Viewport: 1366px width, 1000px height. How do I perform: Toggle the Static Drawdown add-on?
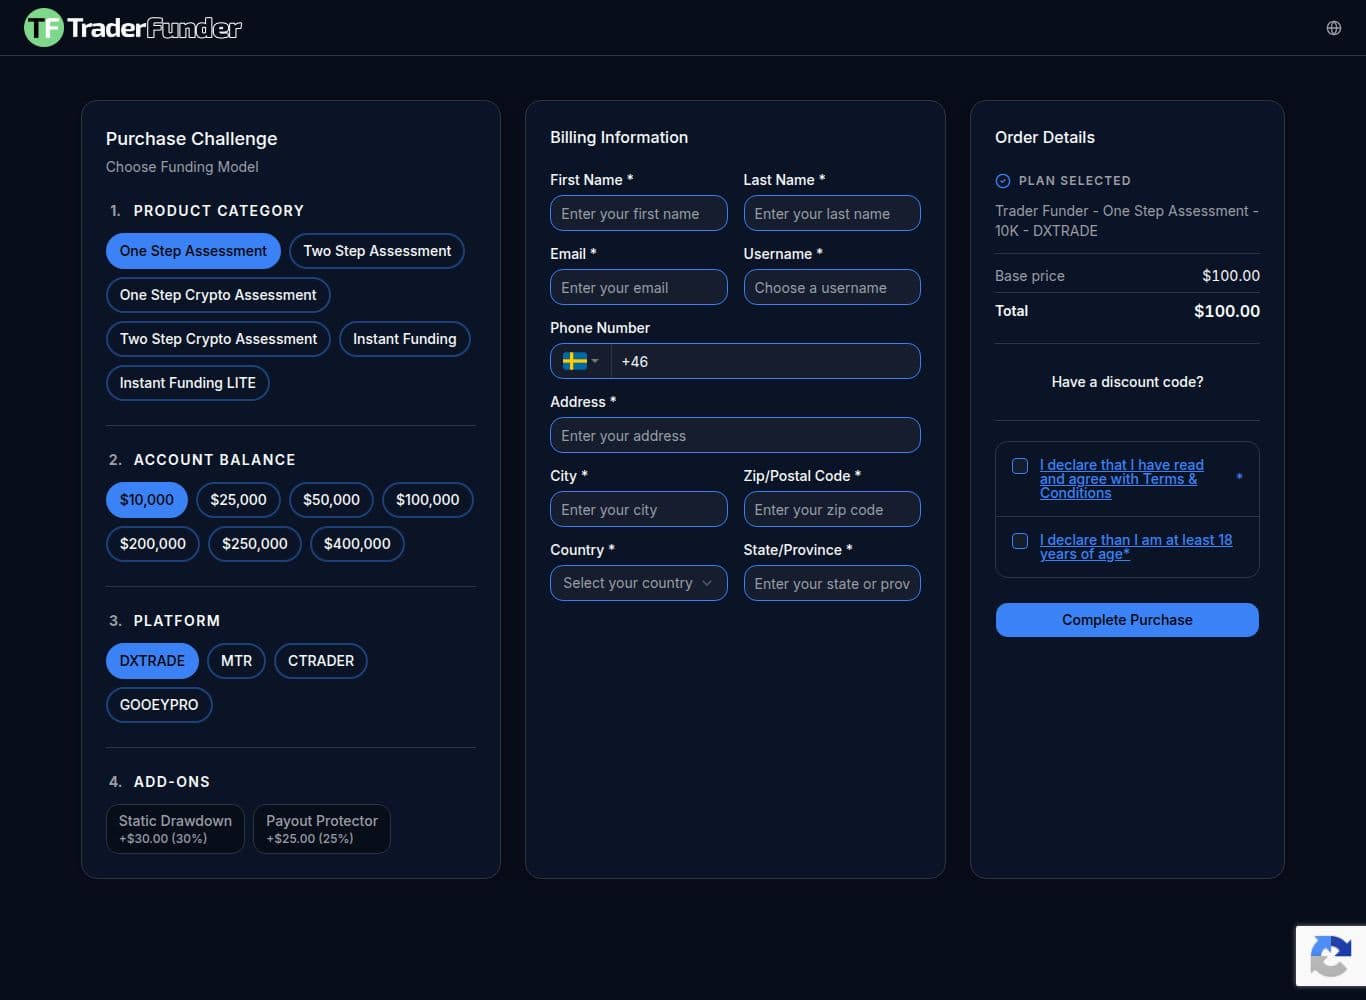point(175,829)
